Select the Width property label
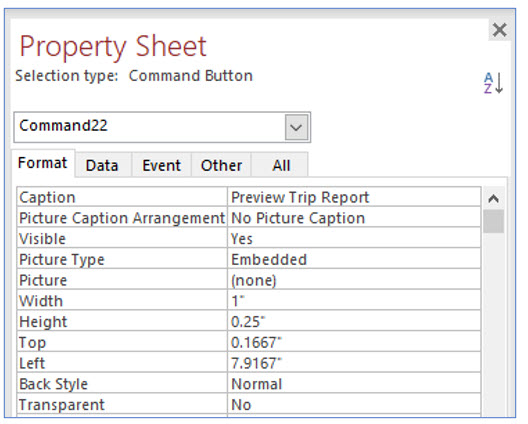Image resolution: width=528 pixels, height=424 pixels. 122,301
